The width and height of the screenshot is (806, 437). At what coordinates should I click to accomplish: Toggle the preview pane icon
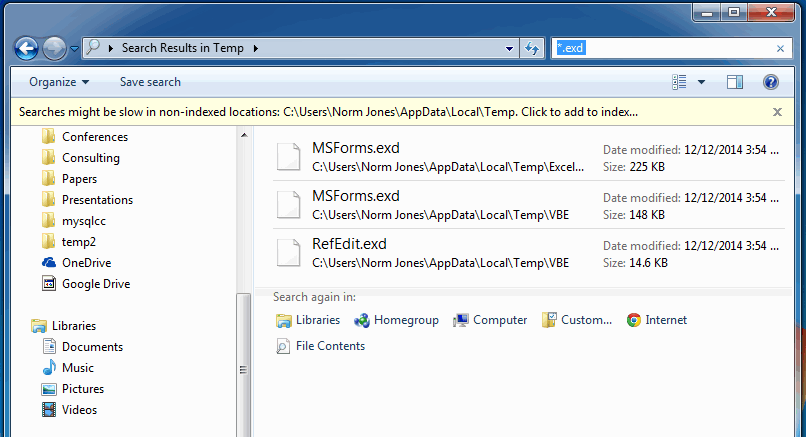point(735,82)
